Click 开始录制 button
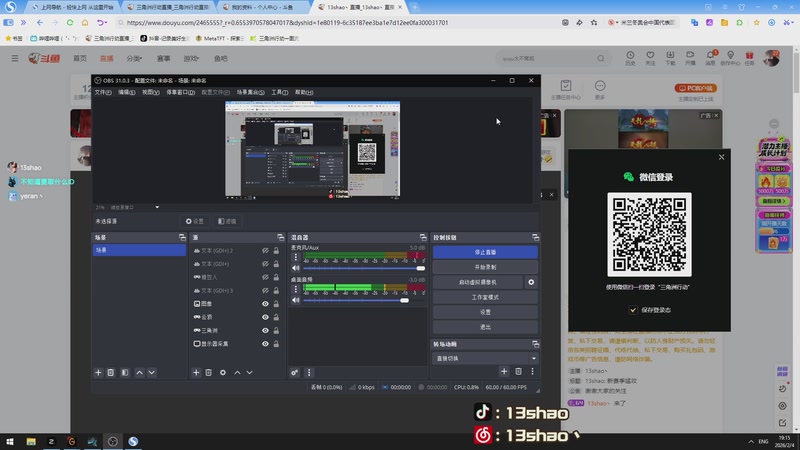Viewport: 800px width, 450px height. (x=485, y=267)
